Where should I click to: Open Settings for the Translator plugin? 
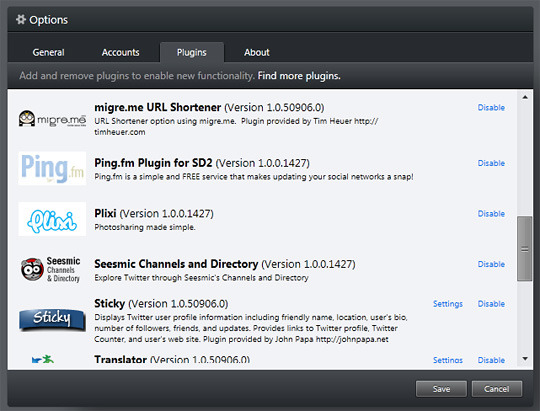pyautogui.click(x=448, y=360)
